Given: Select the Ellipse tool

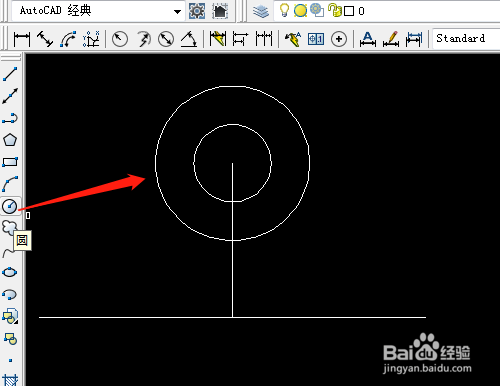Looking at the screenshot, I should point(9,272).
